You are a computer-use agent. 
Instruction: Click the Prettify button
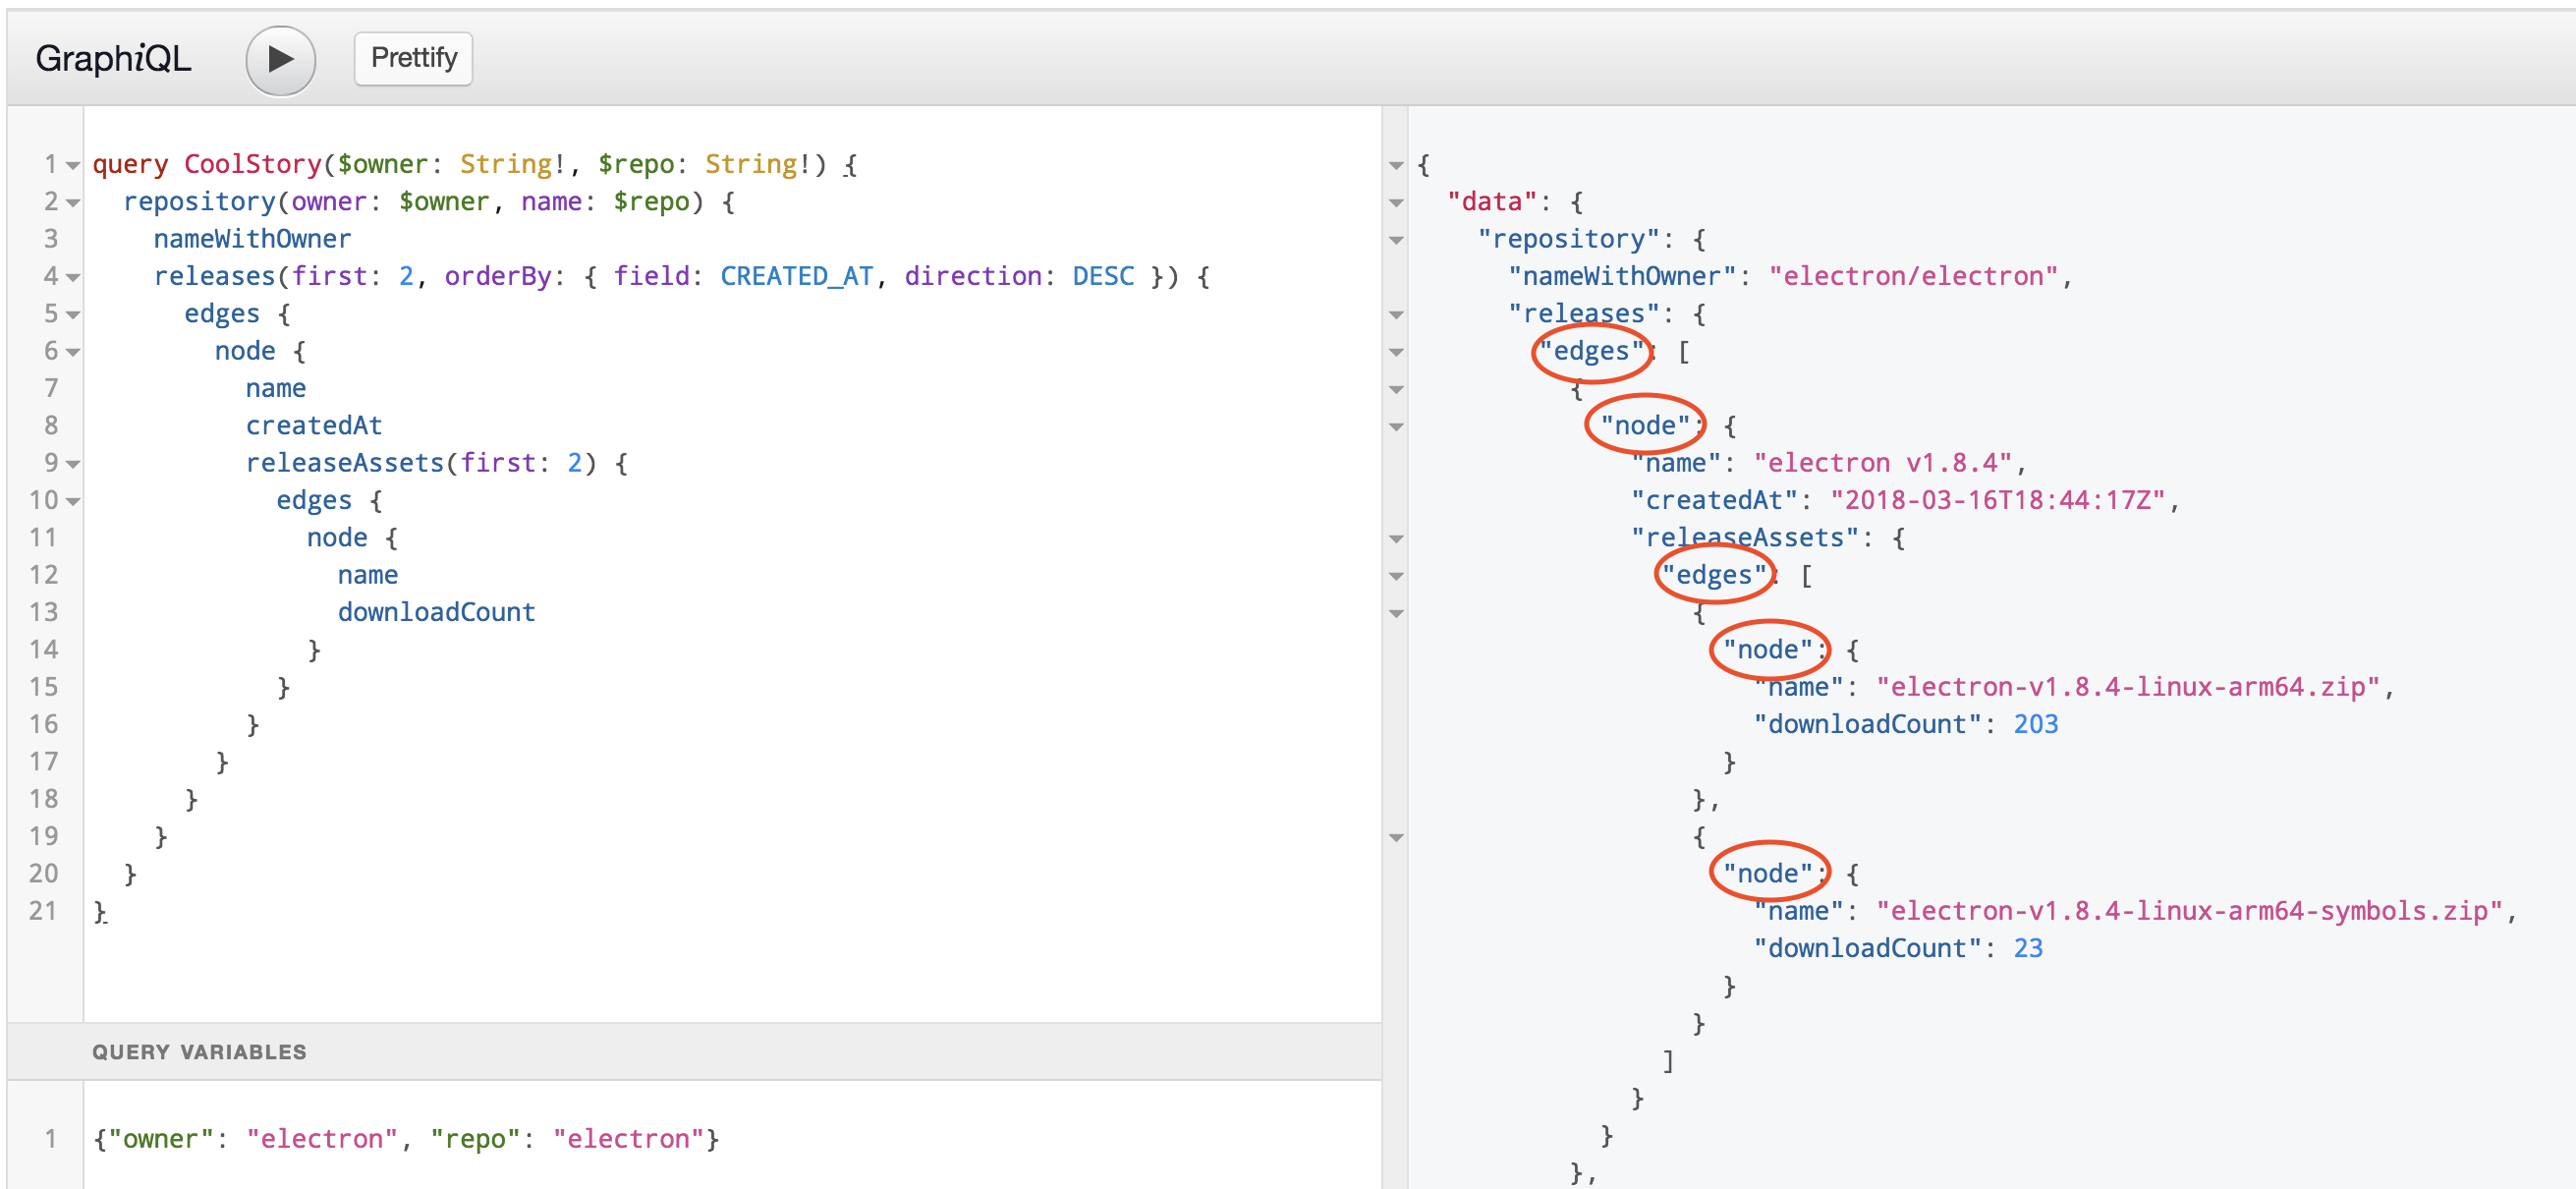(412, 58)
